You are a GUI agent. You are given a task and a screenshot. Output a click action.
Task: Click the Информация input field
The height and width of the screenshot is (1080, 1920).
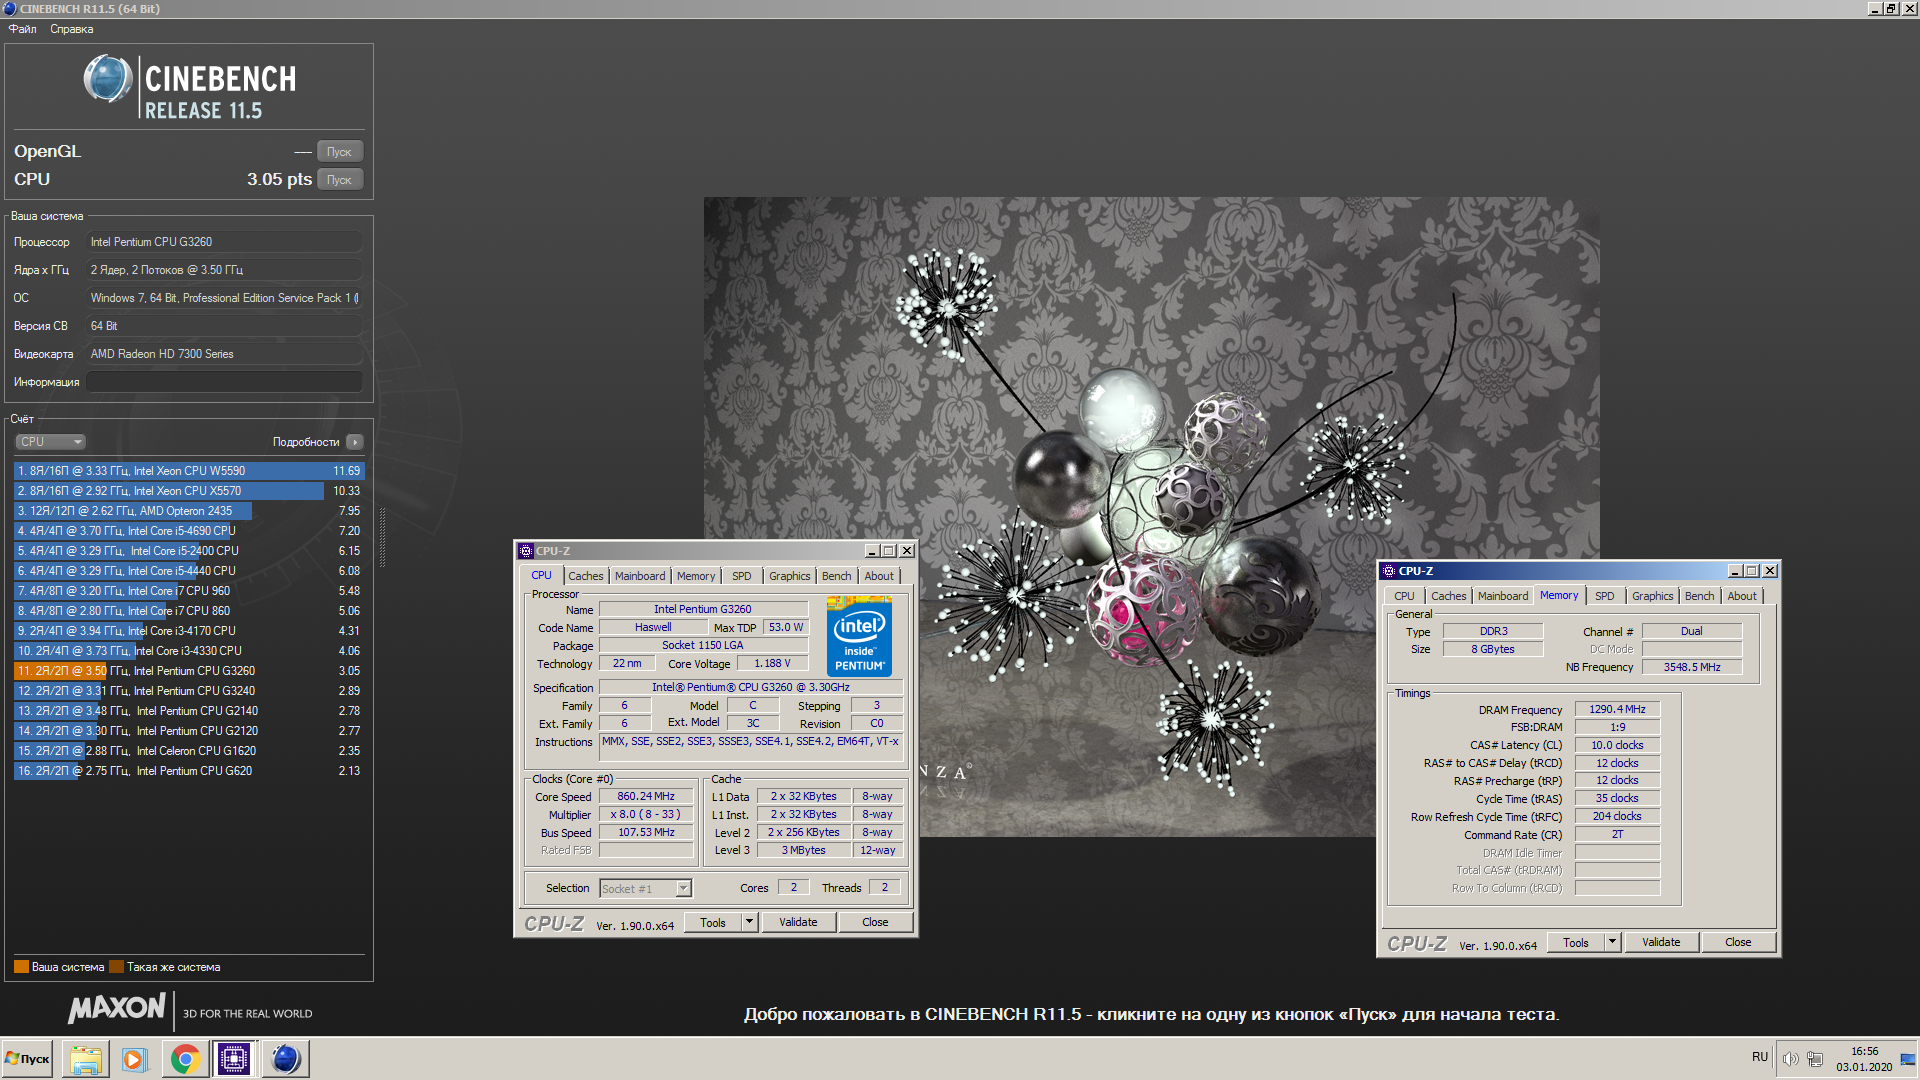point(224,382)
